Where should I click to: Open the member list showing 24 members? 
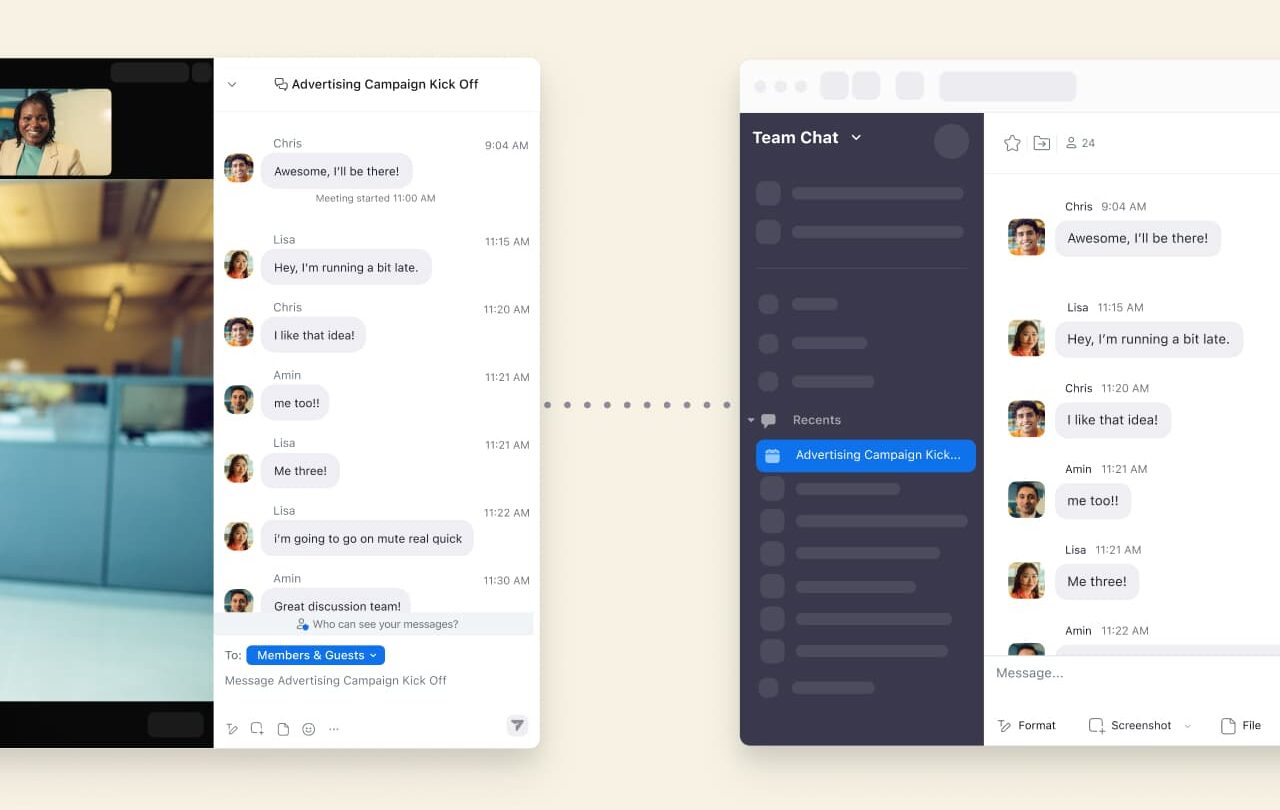coord(1080,143)
